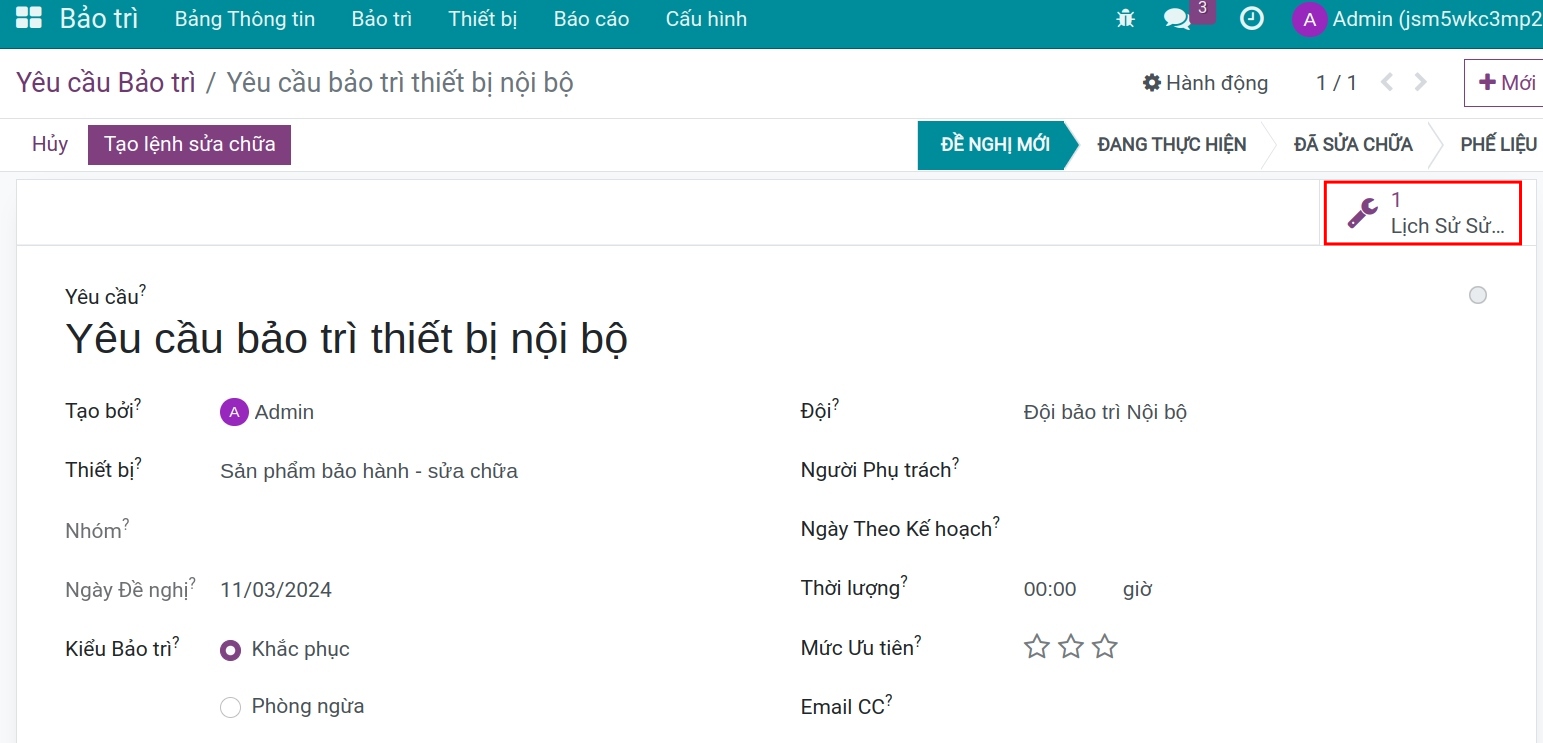Go to previous record with left chevron
The width and height of the screenshot is (1543, 743).
[1387, 83]
